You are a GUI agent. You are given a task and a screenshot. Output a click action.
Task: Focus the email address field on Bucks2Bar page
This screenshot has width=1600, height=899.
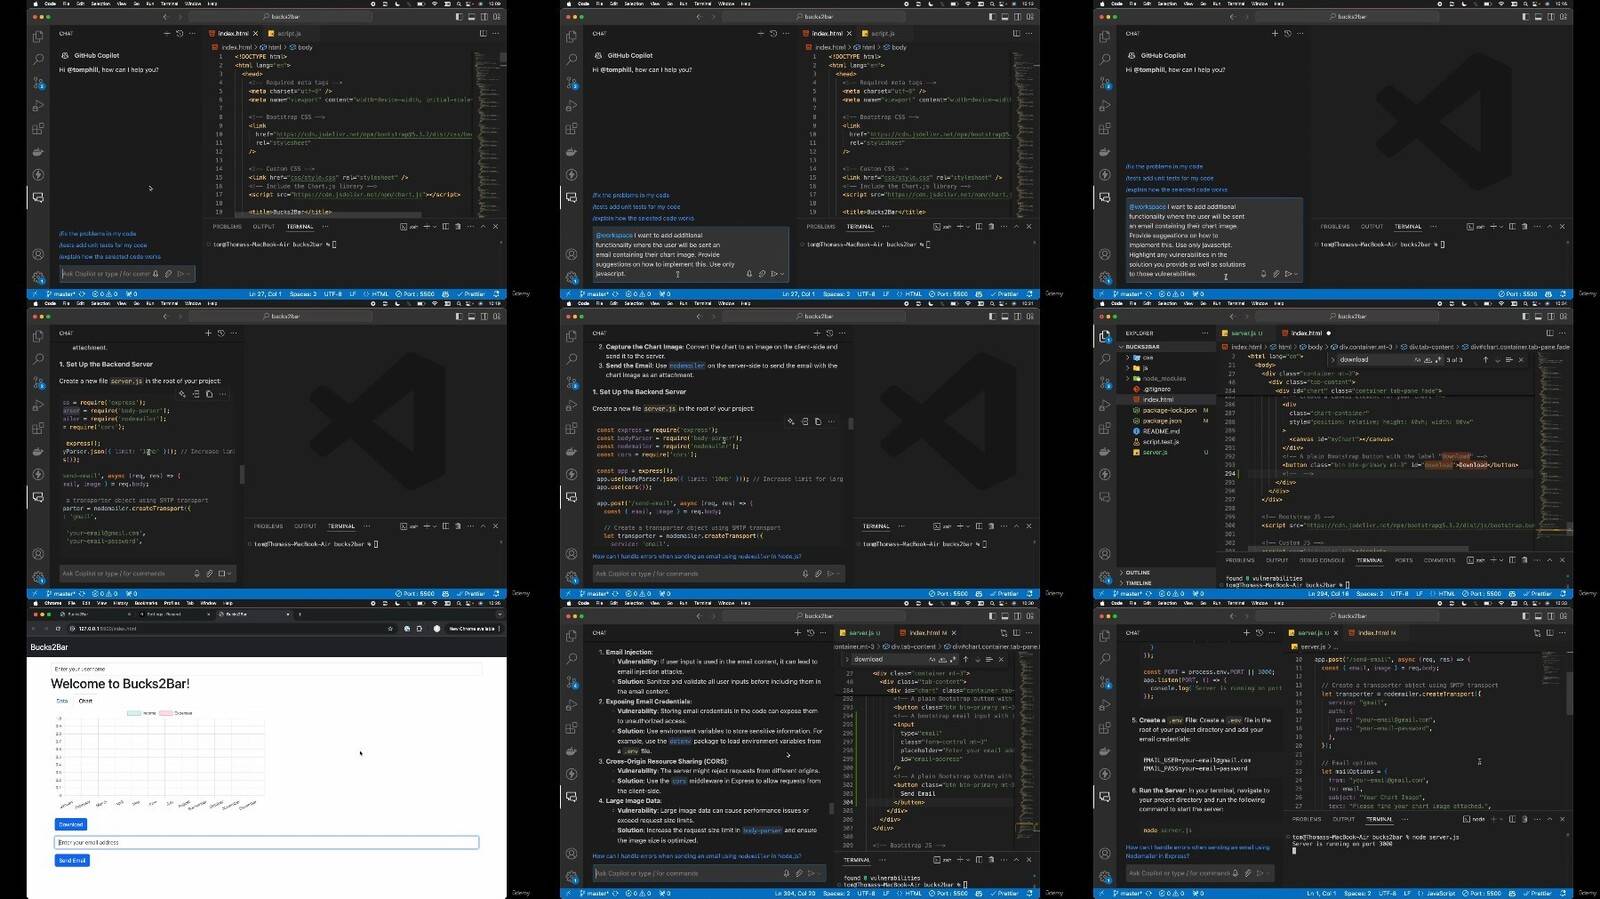pyautogui.click(x=266, y=842)
